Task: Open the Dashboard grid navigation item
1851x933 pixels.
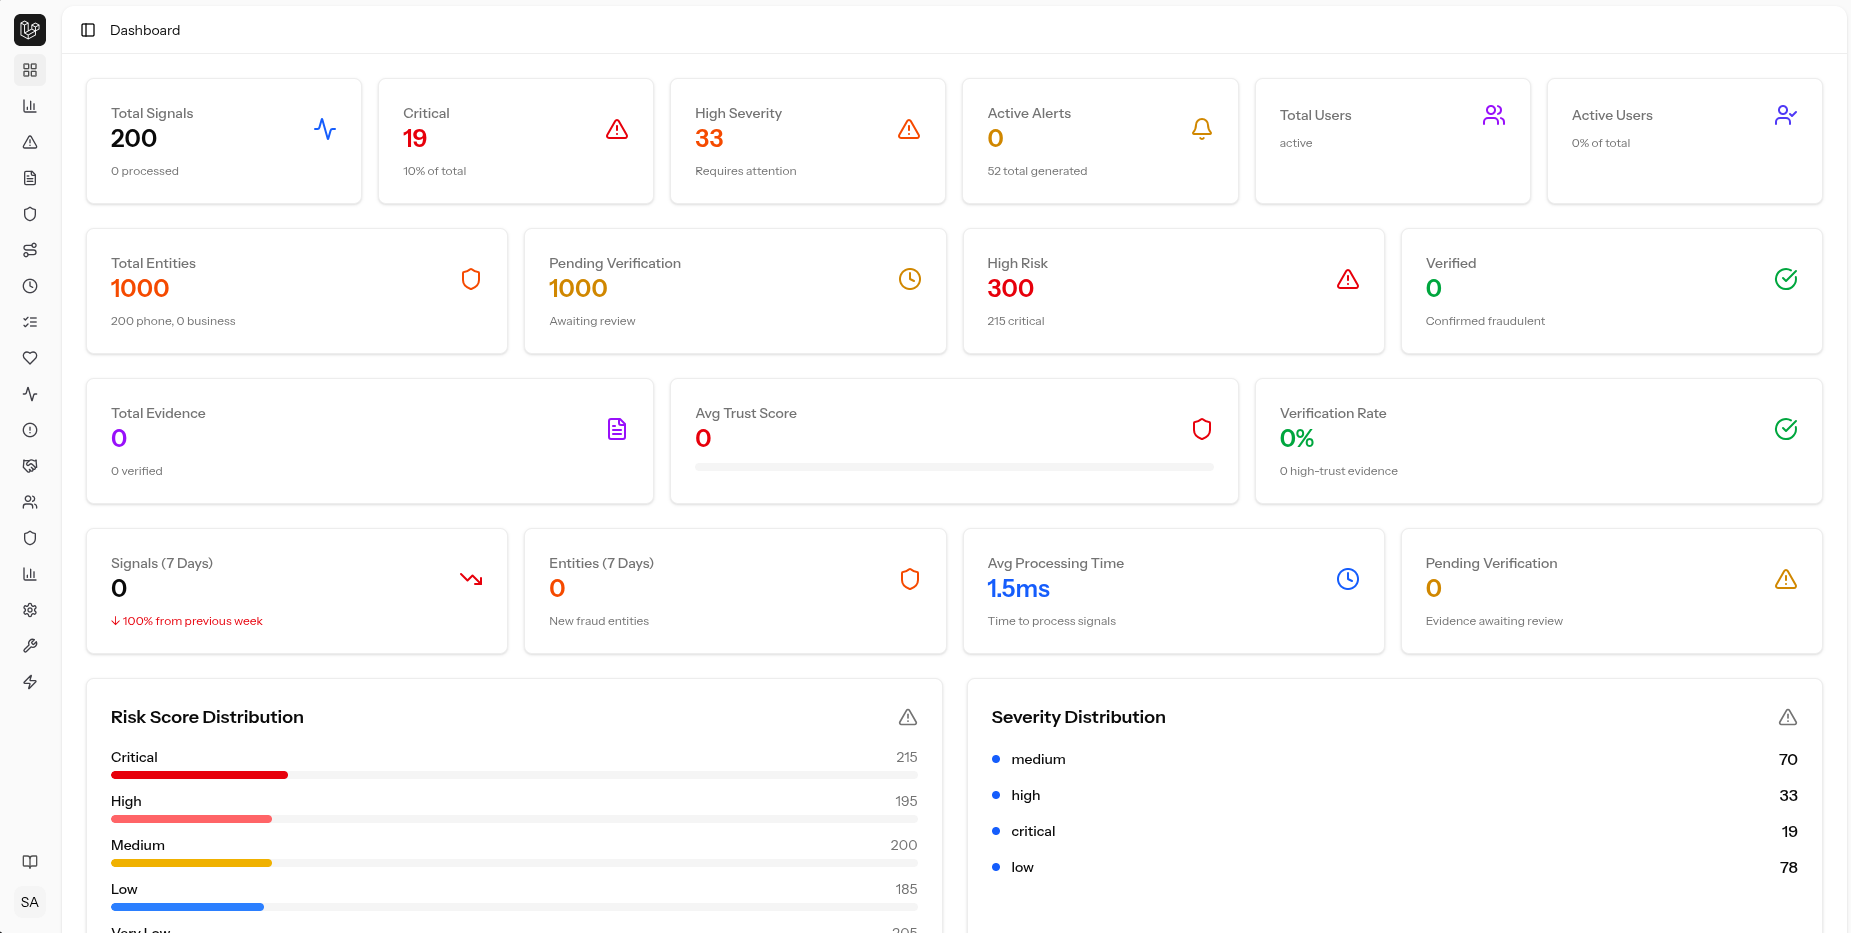Action: pos(30,70)
